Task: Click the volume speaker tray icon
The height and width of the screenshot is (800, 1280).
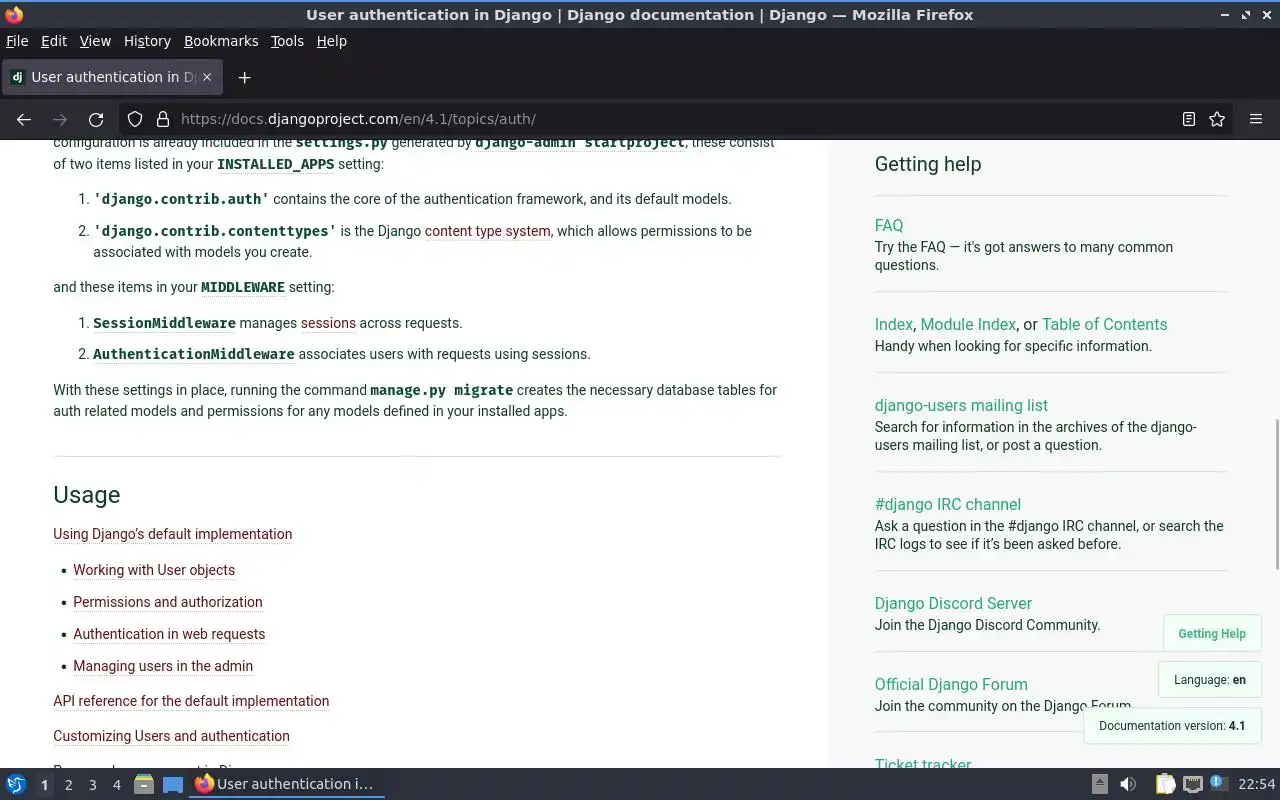Action: [1128, 784]
